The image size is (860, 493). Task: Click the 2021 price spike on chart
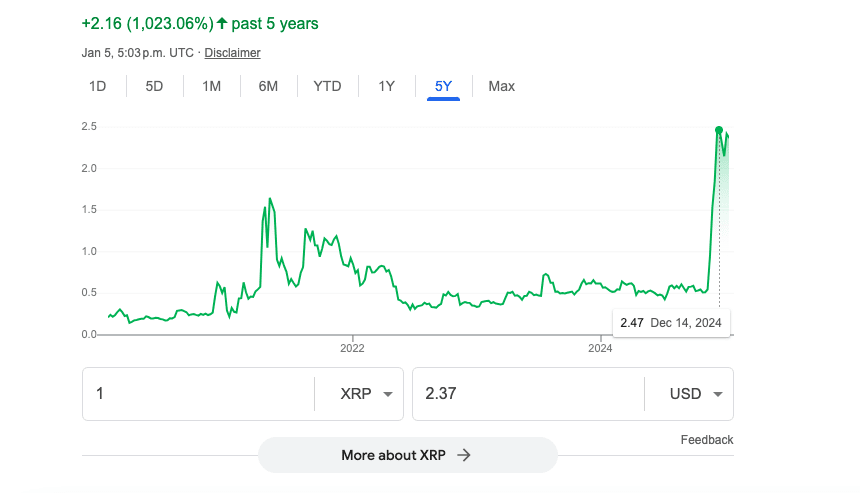coord(270,199)
